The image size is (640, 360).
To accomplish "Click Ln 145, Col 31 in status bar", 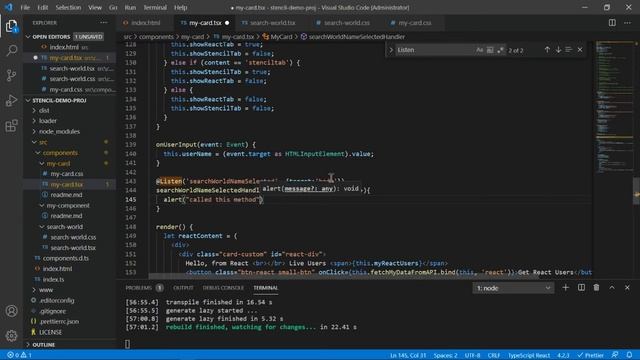I will (x=408, y=355).
